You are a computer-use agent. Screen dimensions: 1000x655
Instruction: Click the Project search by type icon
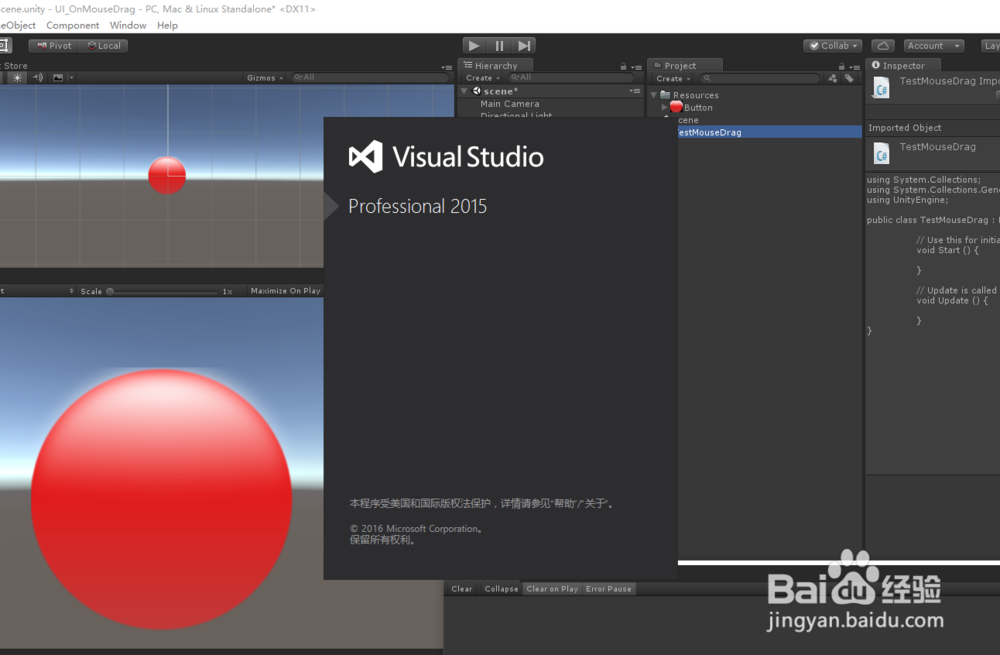[x=832, y=78]
